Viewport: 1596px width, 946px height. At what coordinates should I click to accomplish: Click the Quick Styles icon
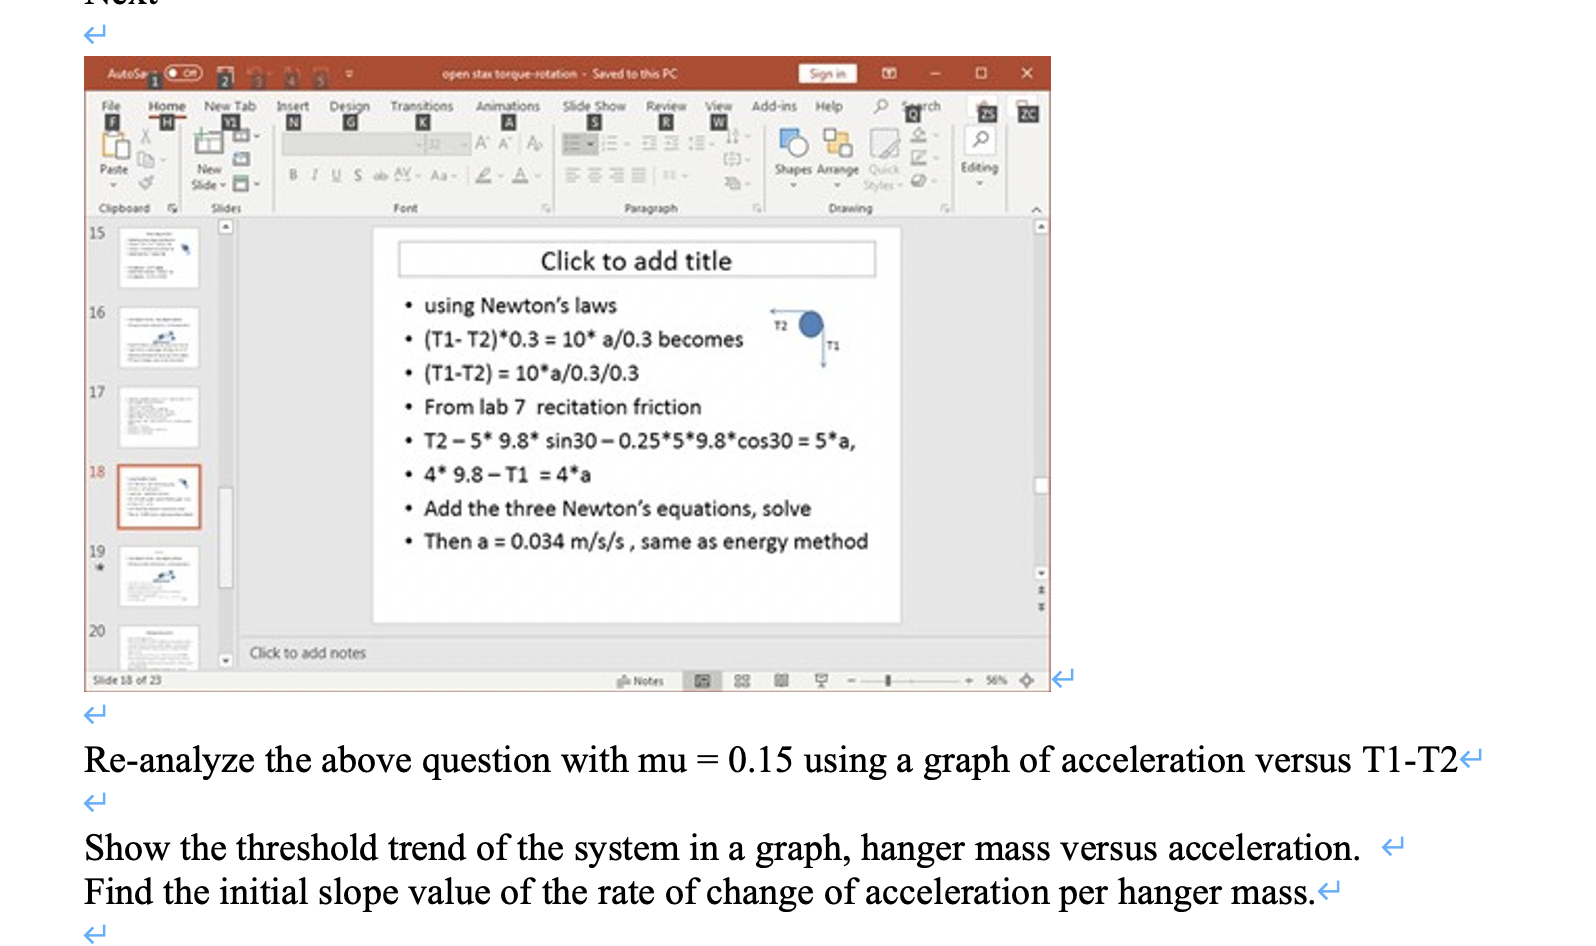[884, 143]
